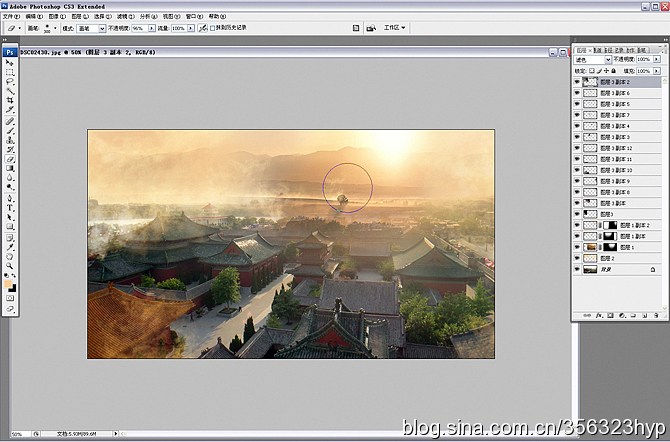Click the lock-all padlock icon in layers panel
Screen dimensions: 670x442
click(x=614, y=71)
